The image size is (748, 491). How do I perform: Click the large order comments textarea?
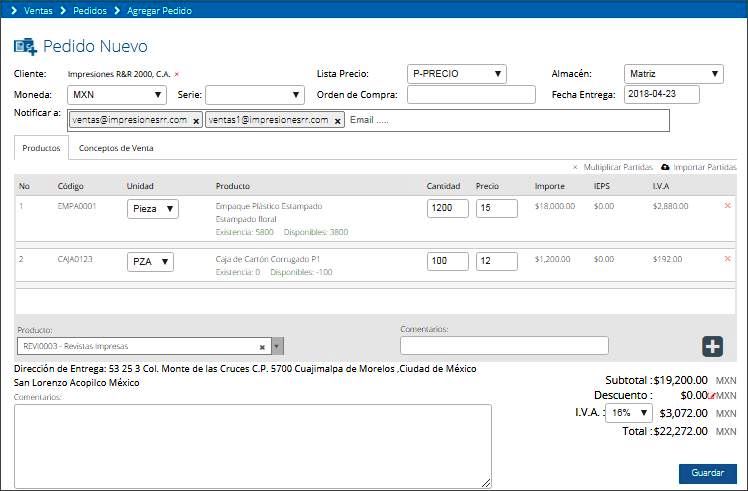[x=253, y=446]
